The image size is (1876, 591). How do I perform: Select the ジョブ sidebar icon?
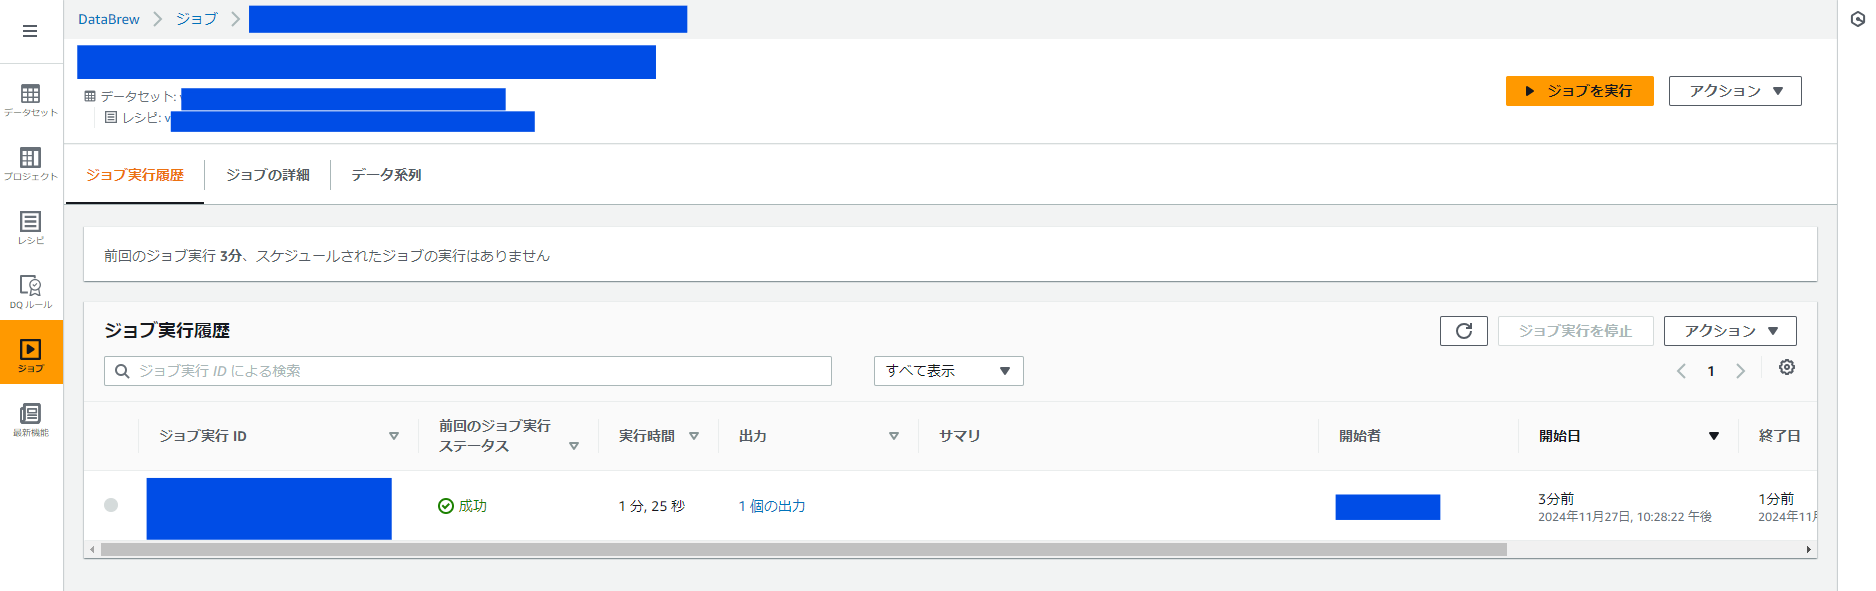tap(31, 352)
